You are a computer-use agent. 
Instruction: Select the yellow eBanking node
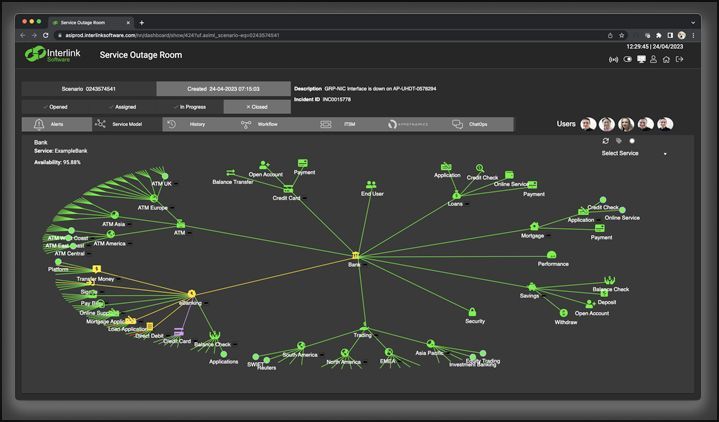(192, 294)
